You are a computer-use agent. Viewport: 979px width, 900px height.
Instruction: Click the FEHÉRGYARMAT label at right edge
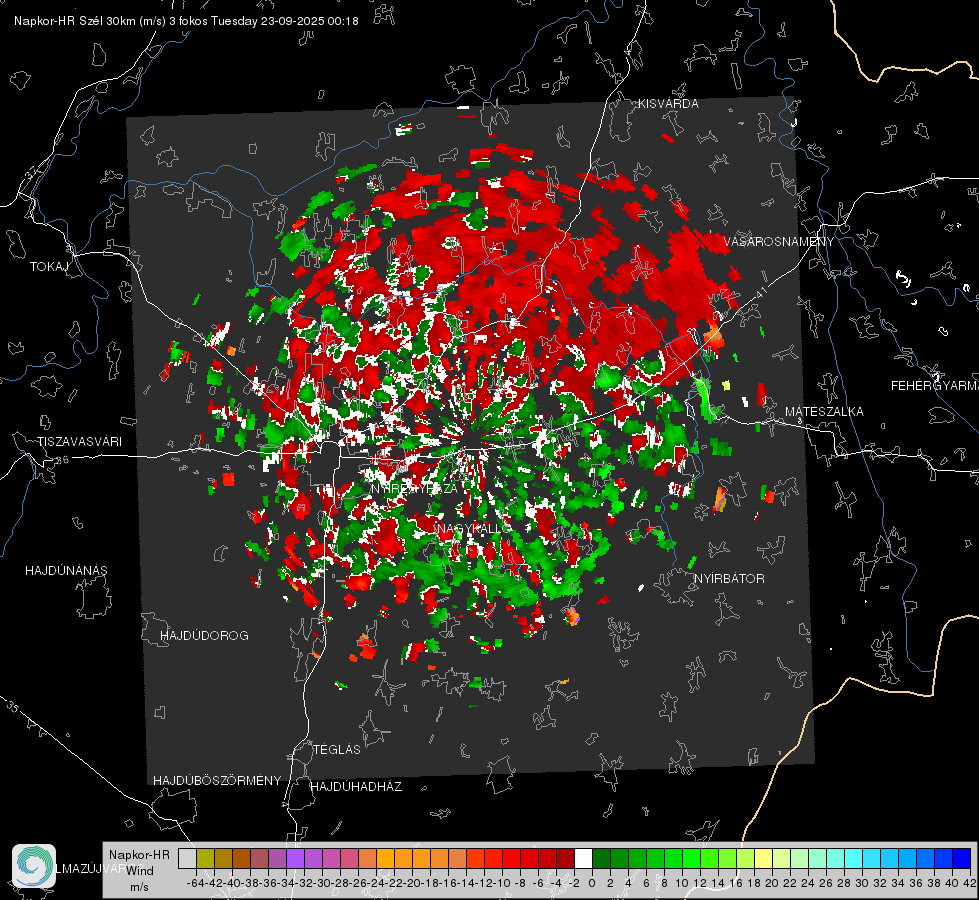point(935,386)
